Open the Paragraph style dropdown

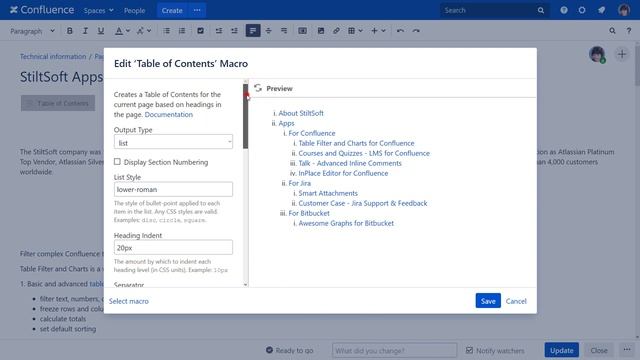point(32,31)
